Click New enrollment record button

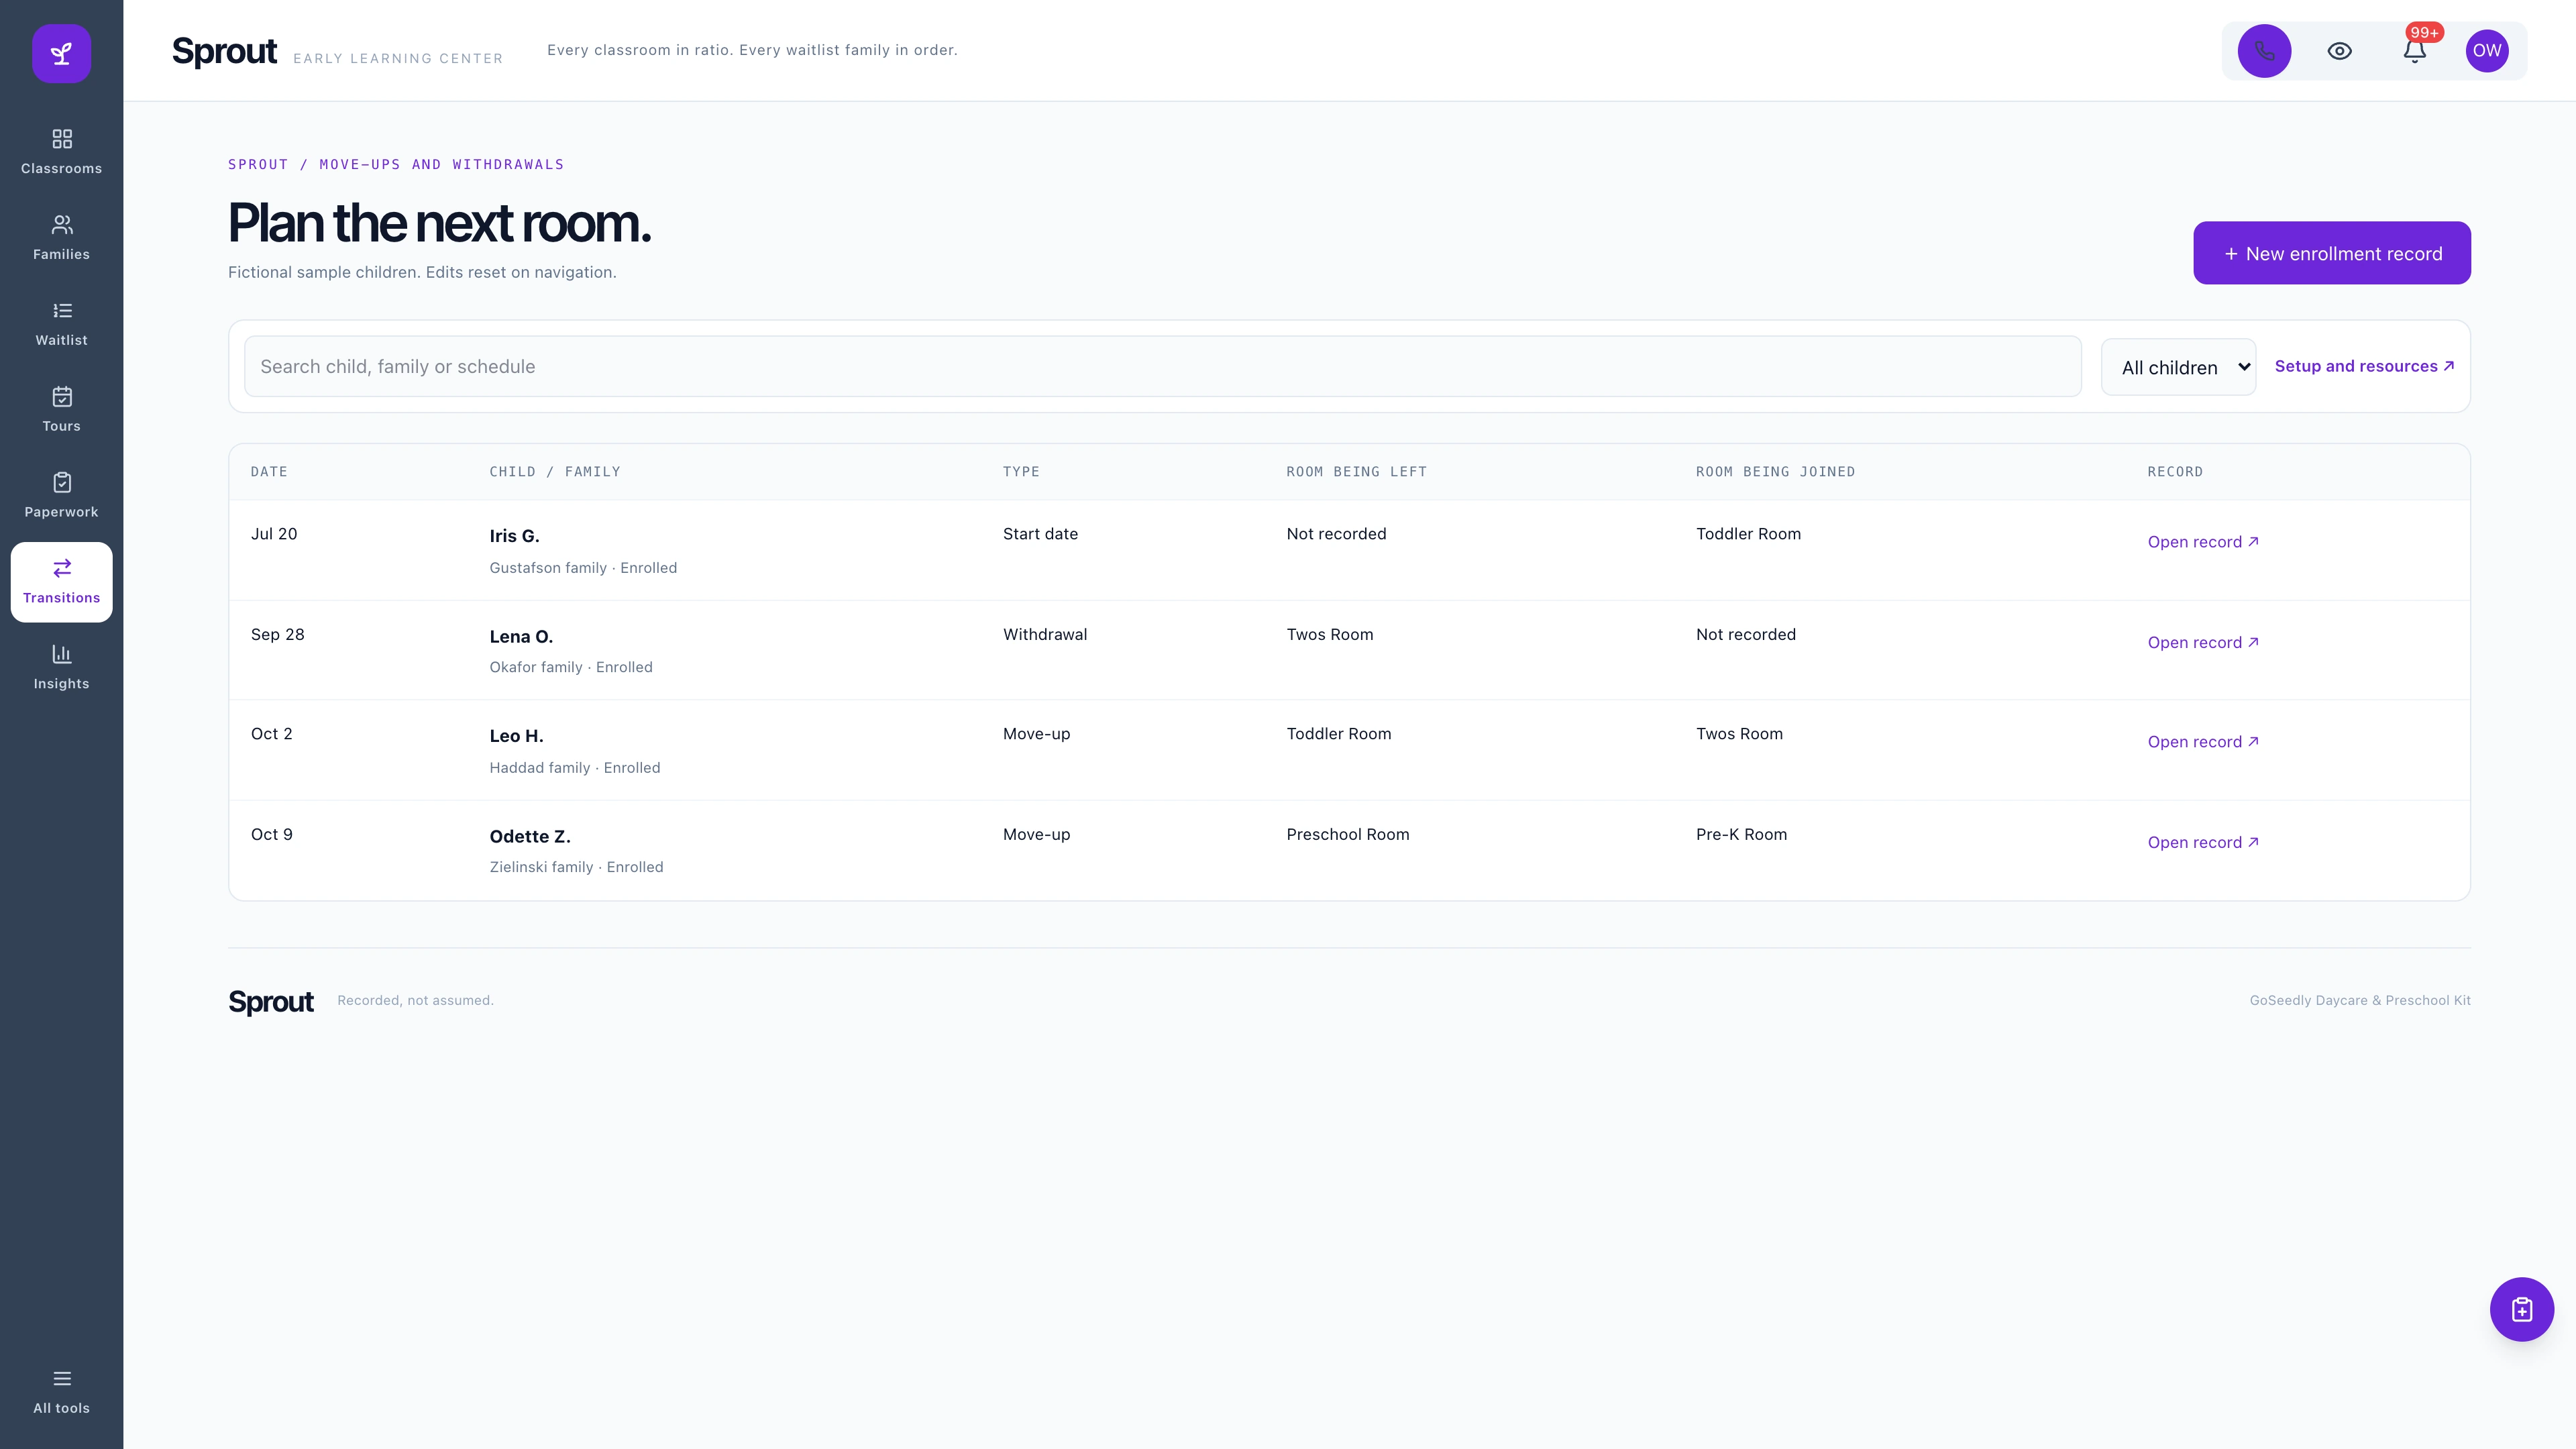2332,253
